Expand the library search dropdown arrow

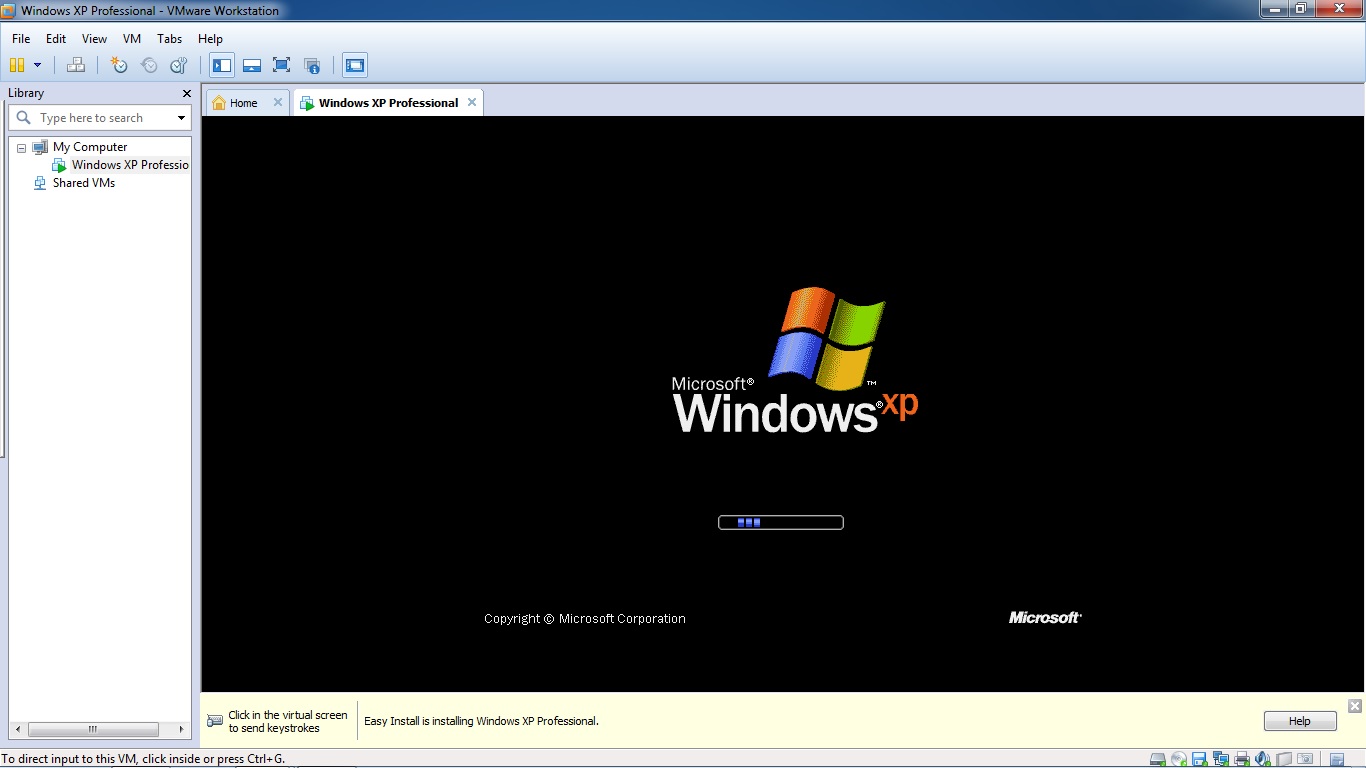click(181, 118)
